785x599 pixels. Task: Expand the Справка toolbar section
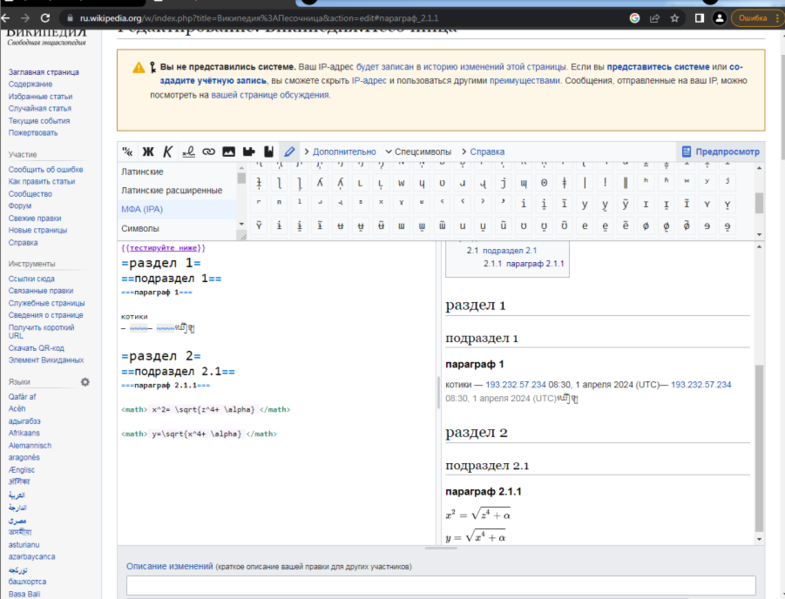pyautogui.click(x=483, y=152)
